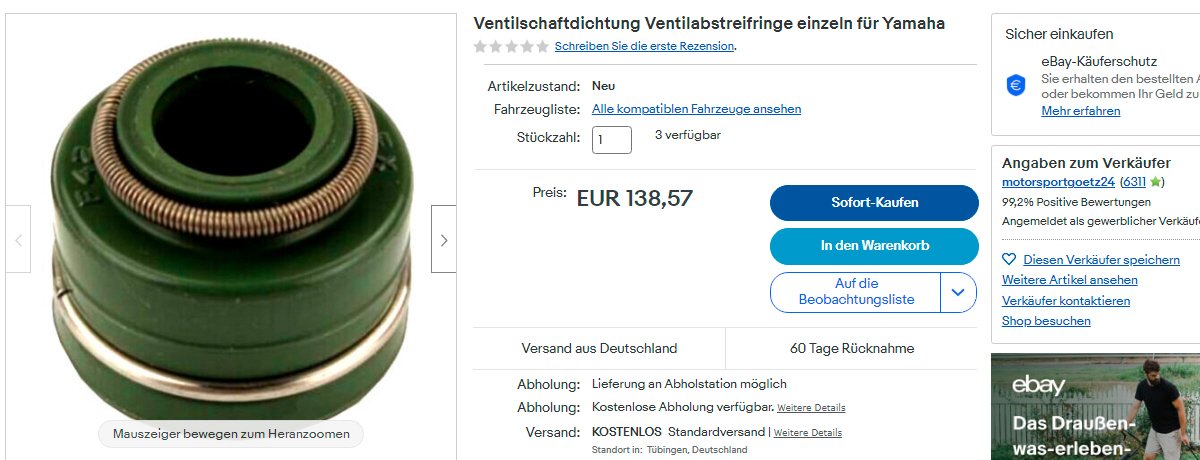Click the eBay logo in the advertisement
This screenshot has height=460, width=1200.
[1038, 385]
